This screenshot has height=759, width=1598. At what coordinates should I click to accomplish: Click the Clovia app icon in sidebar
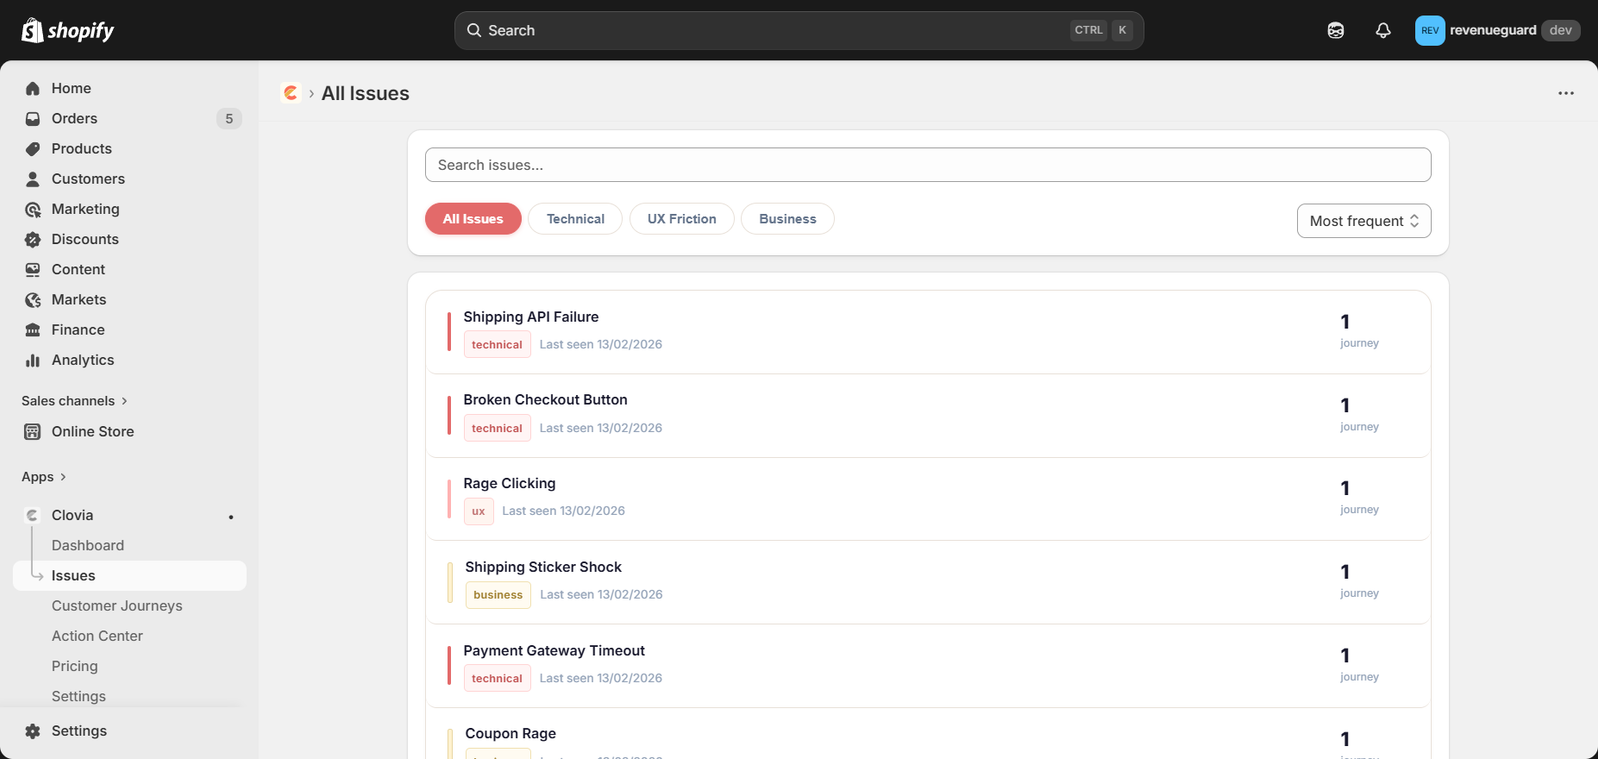(x=33, y=515)
